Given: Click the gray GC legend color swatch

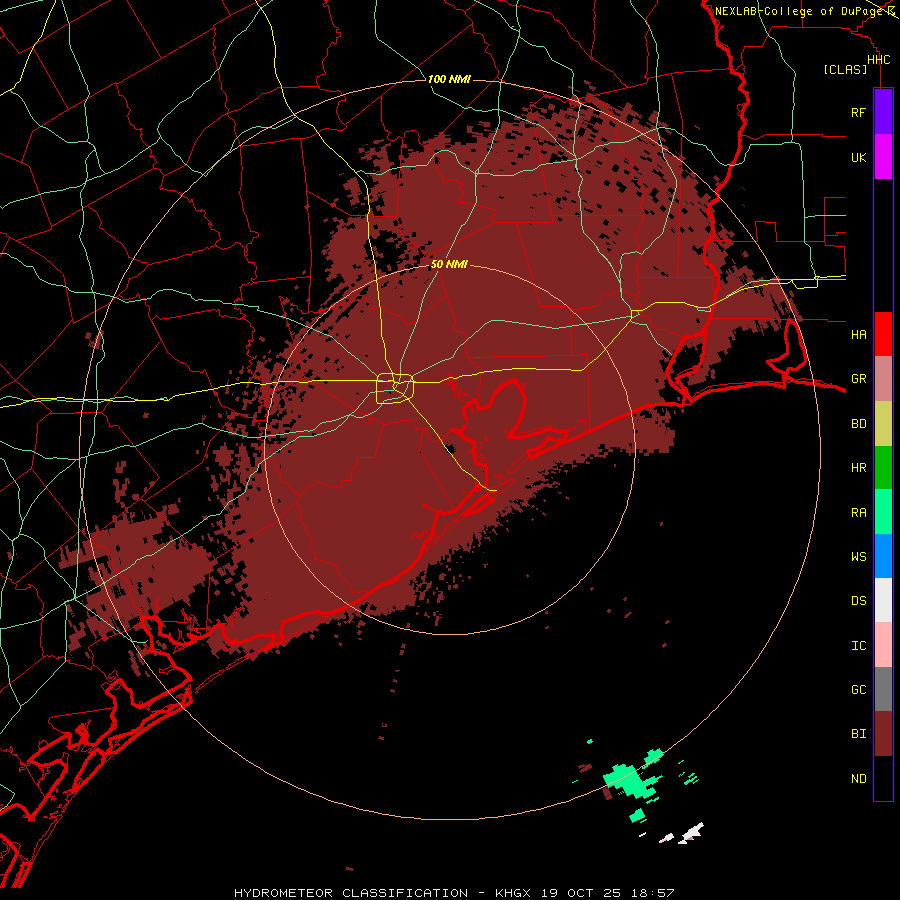Looking at the screenshot, I should pyautogui.click(x=883, y=689).
